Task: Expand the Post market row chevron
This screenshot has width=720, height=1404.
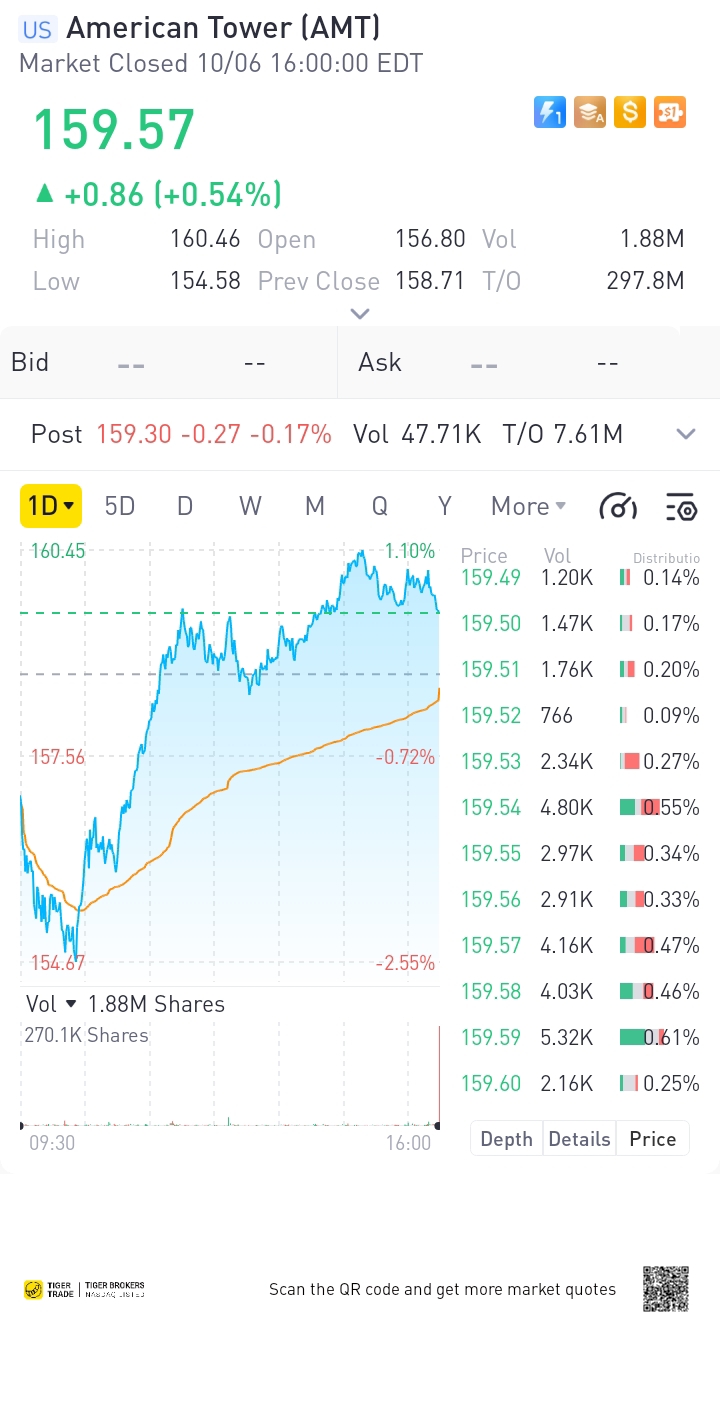Action: click(686, 434)
